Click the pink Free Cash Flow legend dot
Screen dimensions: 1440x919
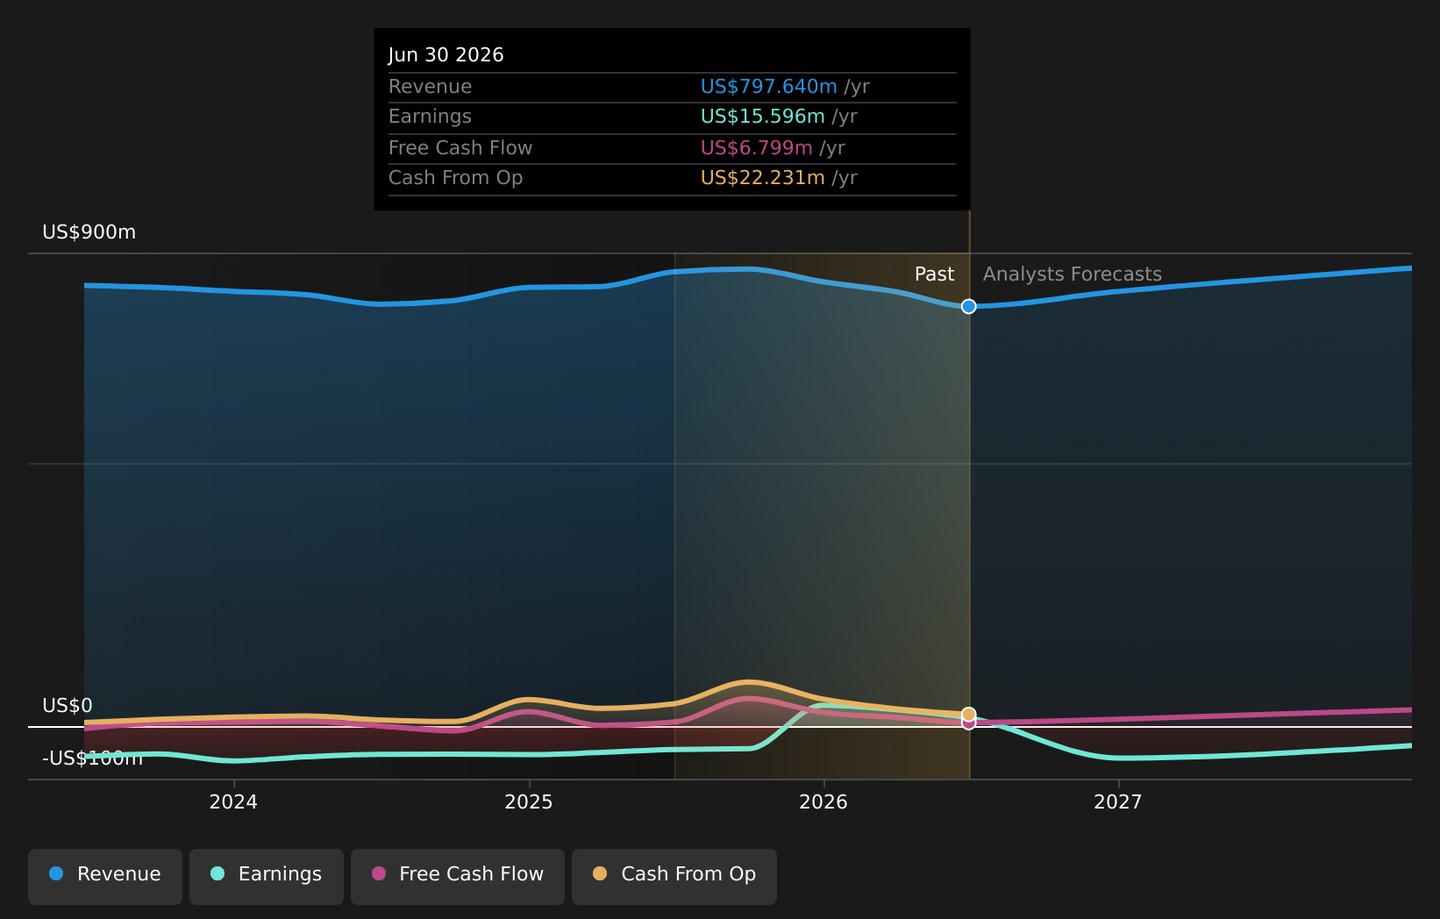click(378, 874)
